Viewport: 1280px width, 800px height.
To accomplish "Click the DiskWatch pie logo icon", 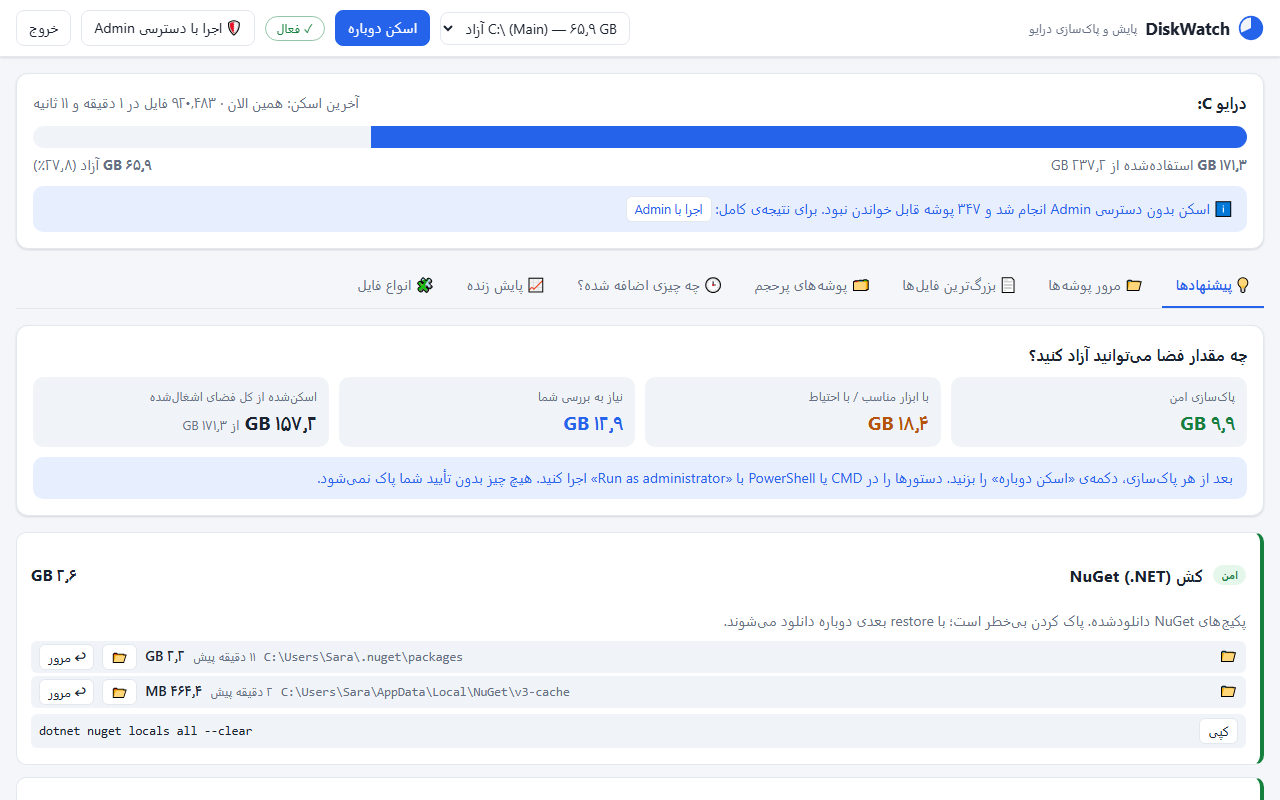I will (1251, 28).
